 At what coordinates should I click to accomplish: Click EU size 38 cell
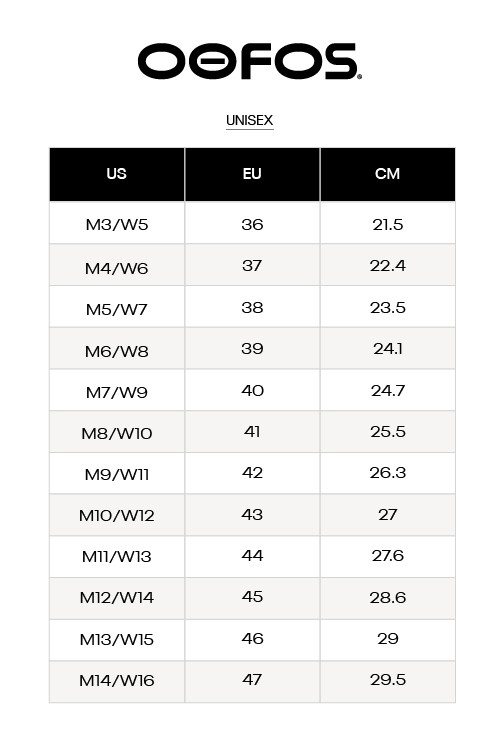pos(252,307)
